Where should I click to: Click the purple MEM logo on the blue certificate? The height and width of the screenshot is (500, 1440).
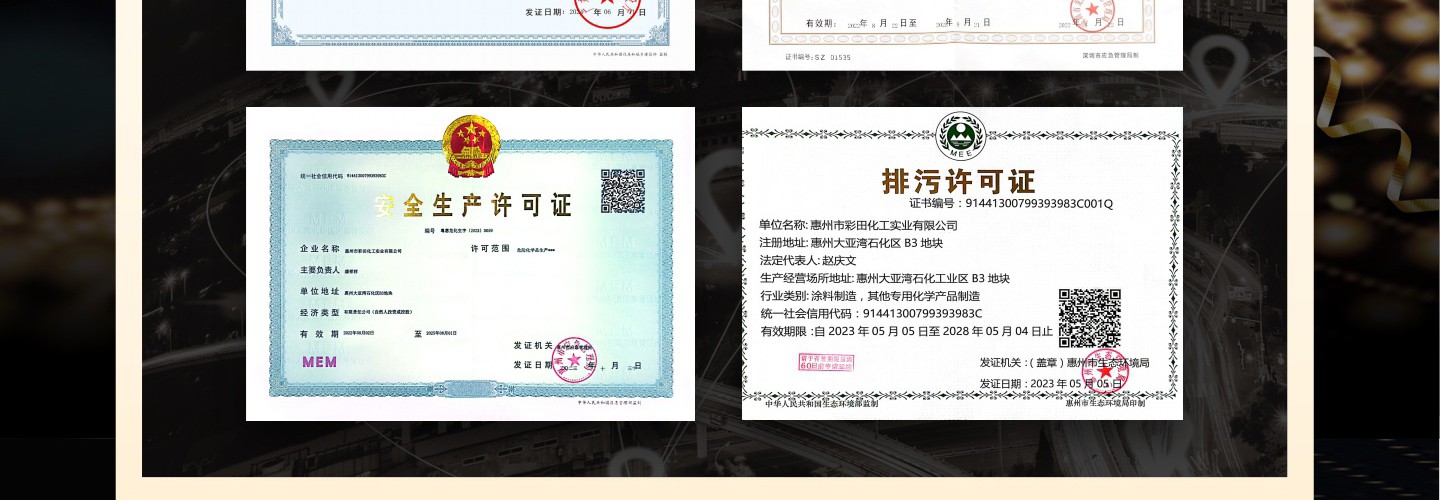[x=320, y=361]
